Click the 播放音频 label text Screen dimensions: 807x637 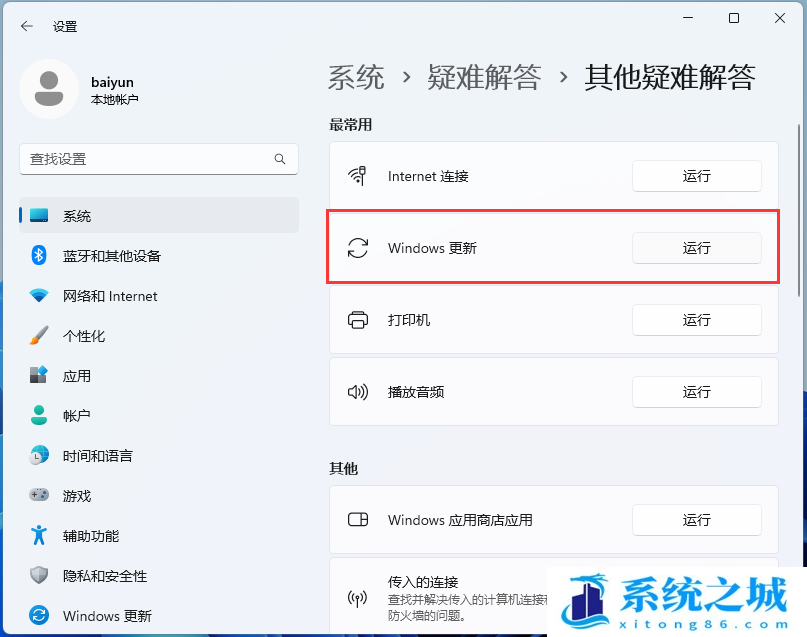pos(416,392)
